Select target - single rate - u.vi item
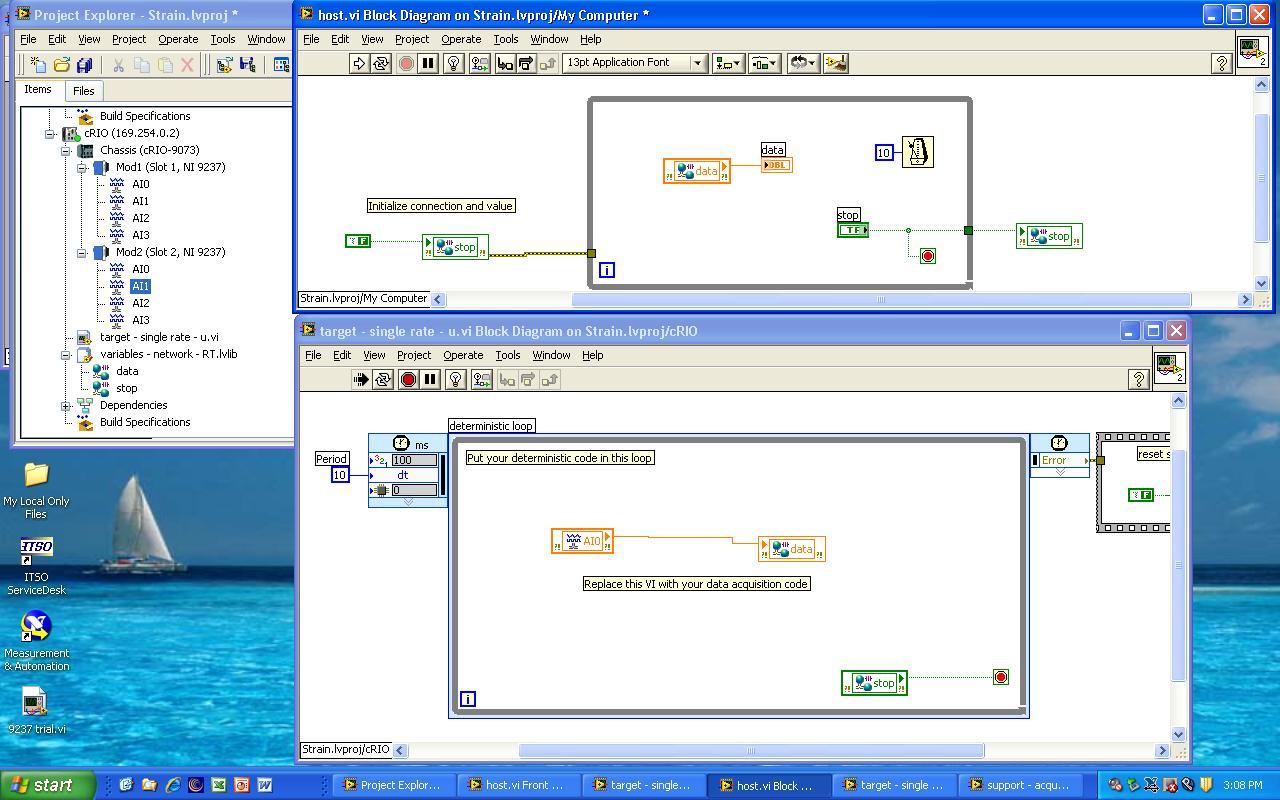The image size is (1280, 800). tap(159, 337)
